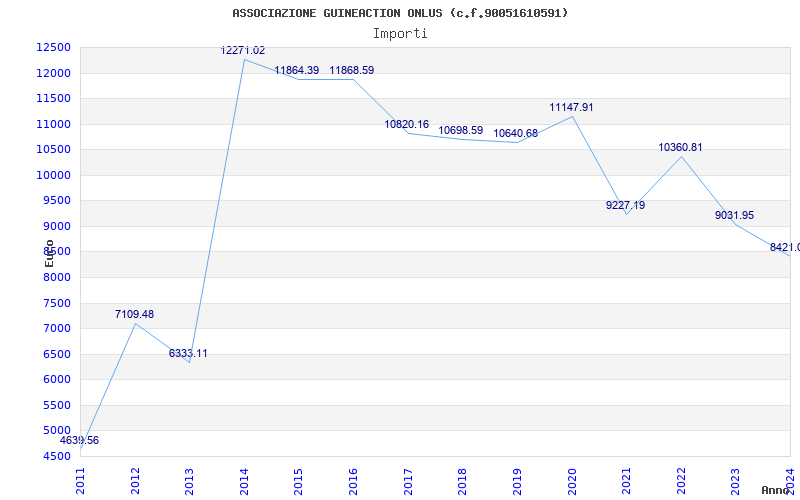
Task: Click y-axis tick 5500
Action: 56,405
